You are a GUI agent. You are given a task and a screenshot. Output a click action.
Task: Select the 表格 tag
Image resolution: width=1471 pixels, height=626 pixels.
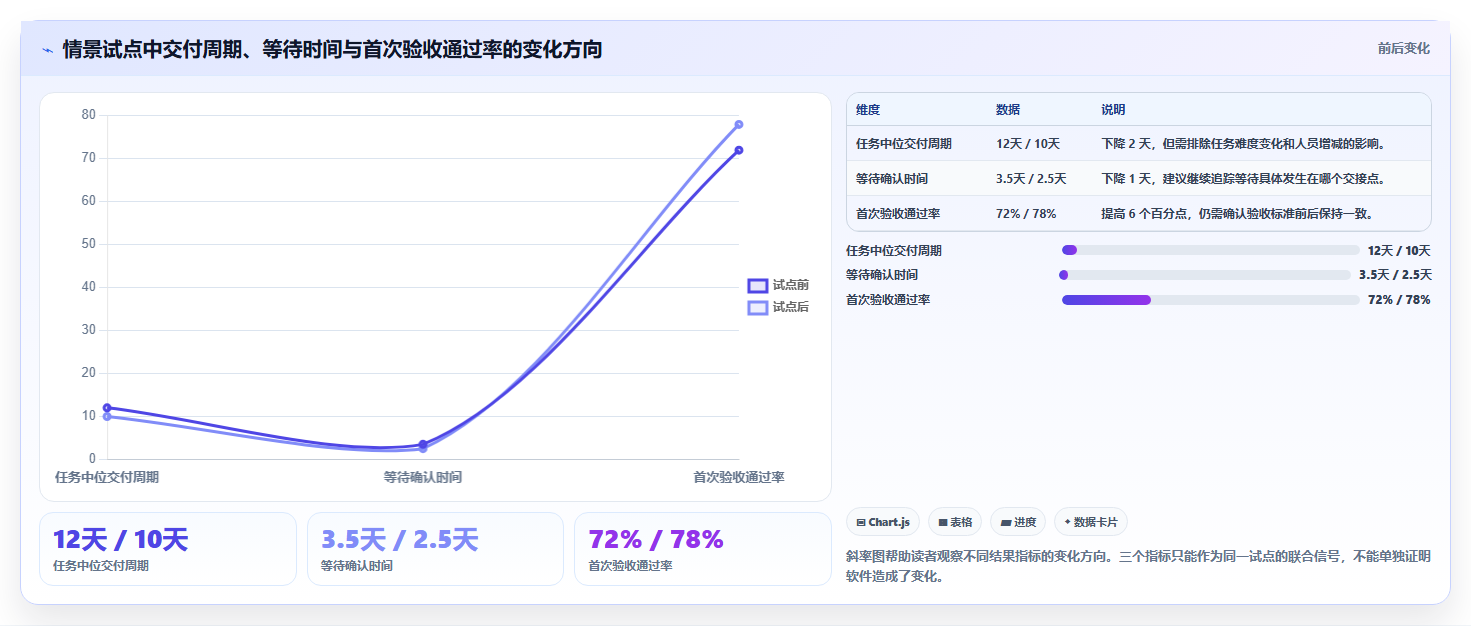click(955, 522)
